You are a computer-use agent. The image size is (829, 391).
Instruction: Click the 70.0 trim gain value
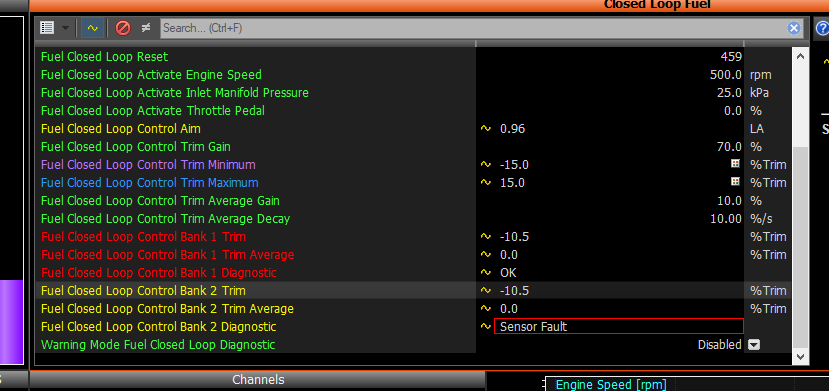[x=730, y=146]
